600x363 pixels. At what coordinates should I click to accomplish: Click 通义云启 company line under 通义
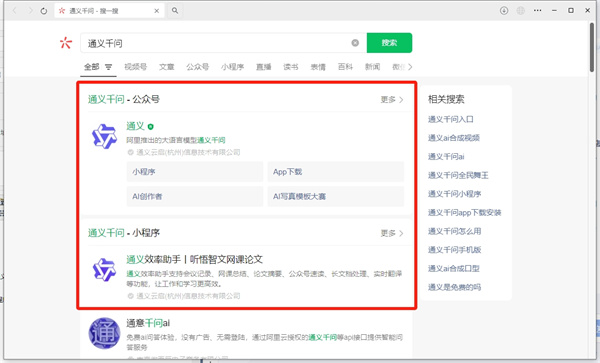pos(184,153)
